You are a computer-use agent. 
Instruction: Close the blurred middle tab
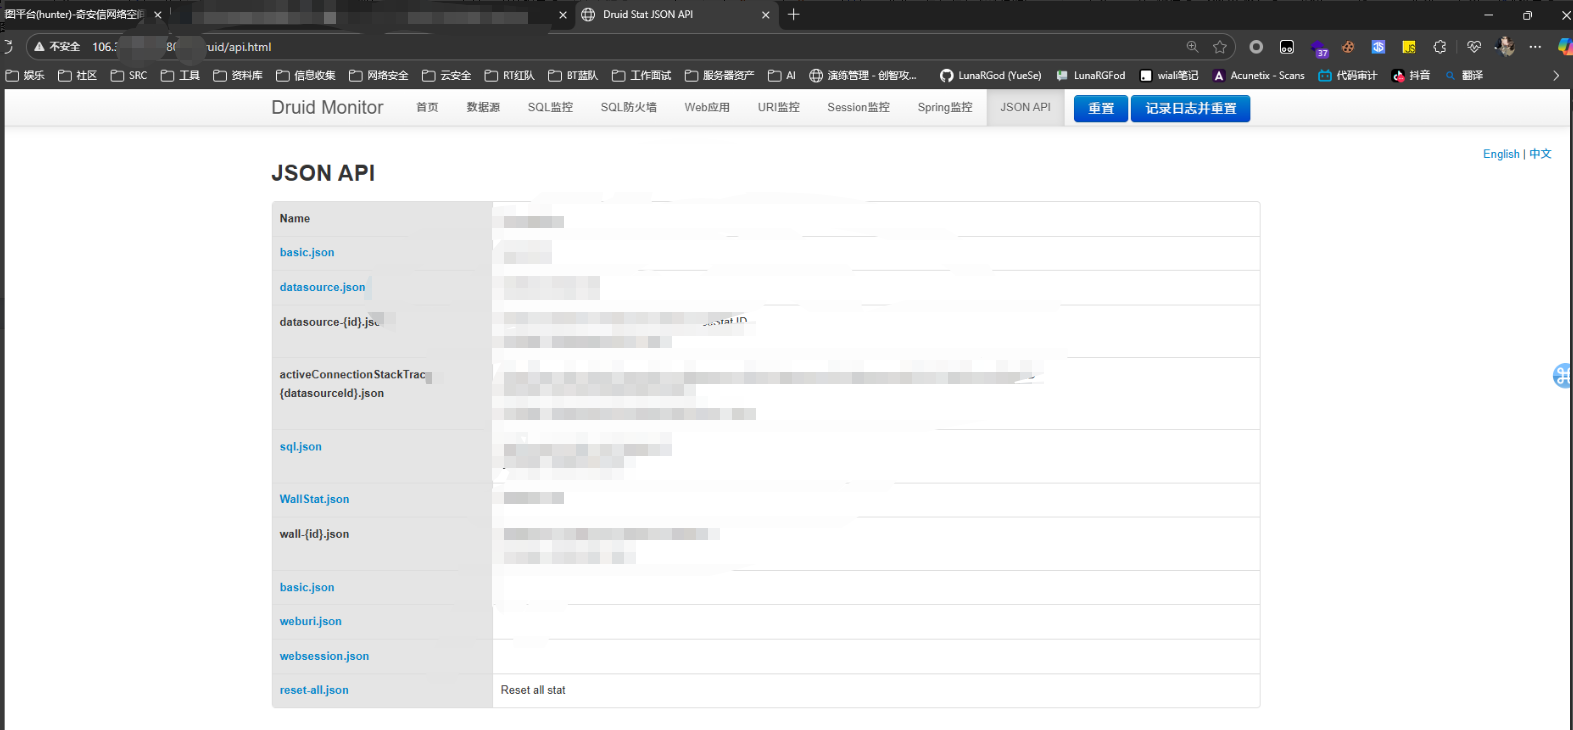[563, 15]
